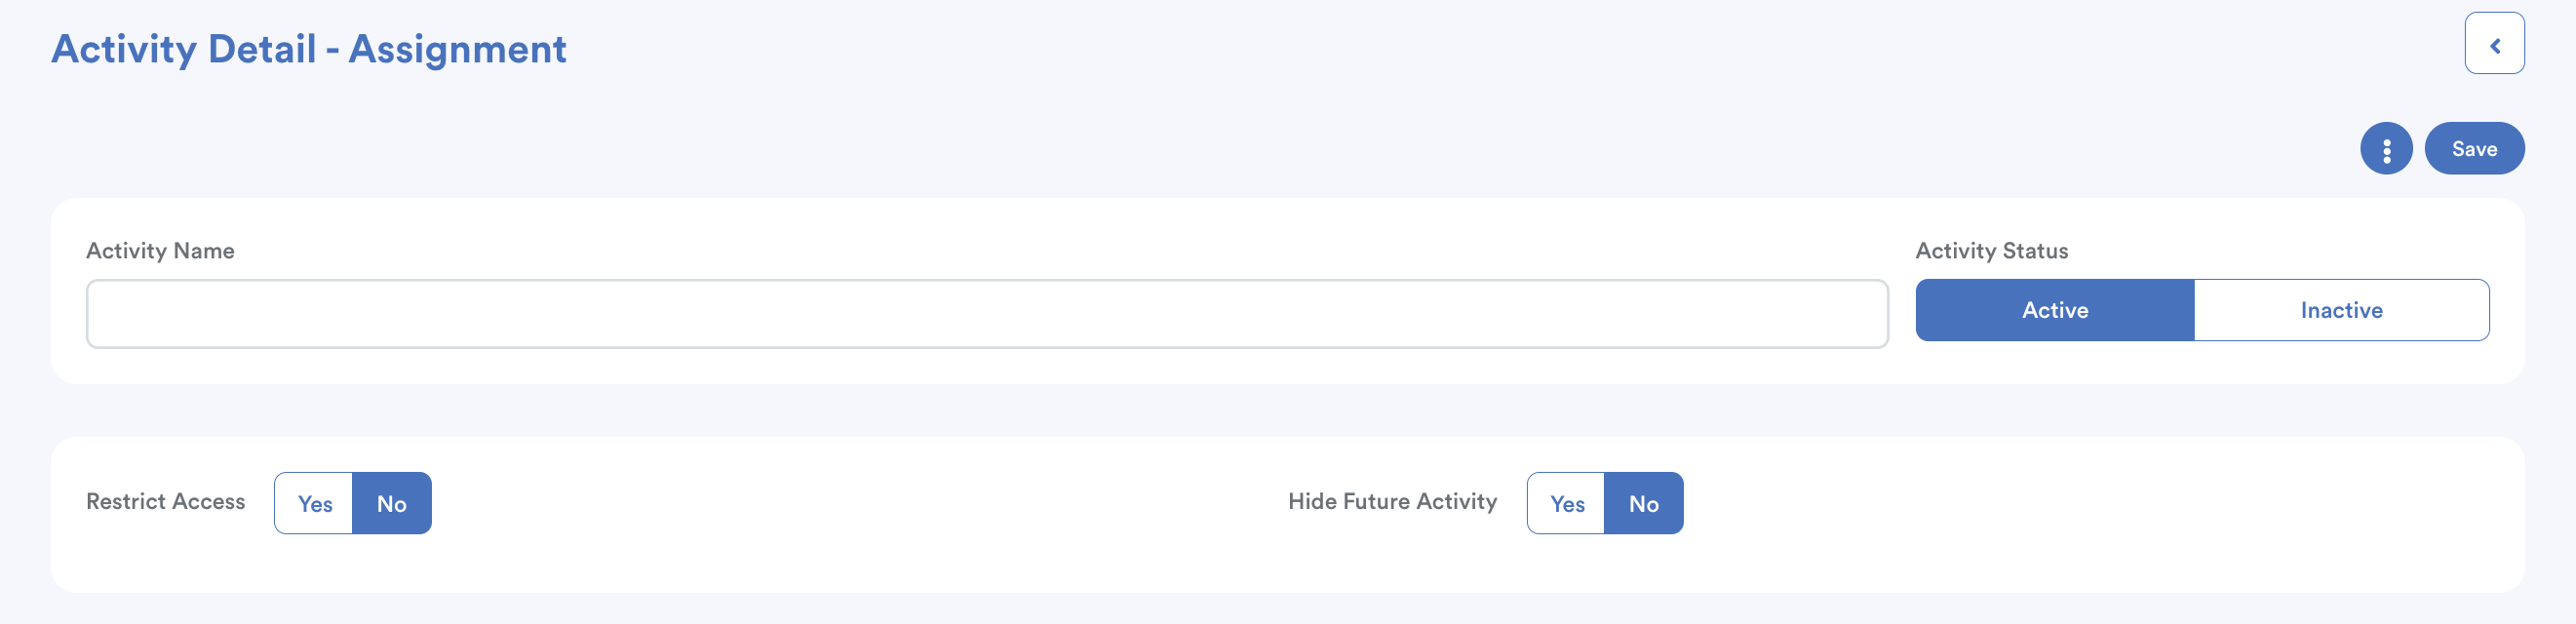Click the back chevron button

(x=2493, y=44)
